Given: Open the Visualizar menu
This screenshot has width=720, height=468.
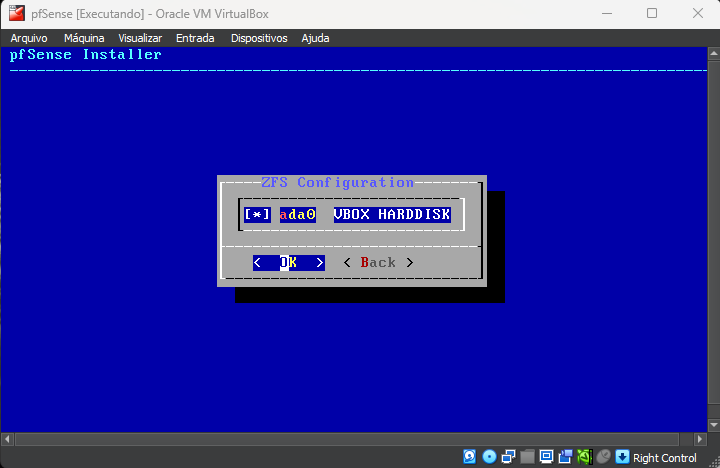Looking at the screenshot, I should (x=140, y=38).
